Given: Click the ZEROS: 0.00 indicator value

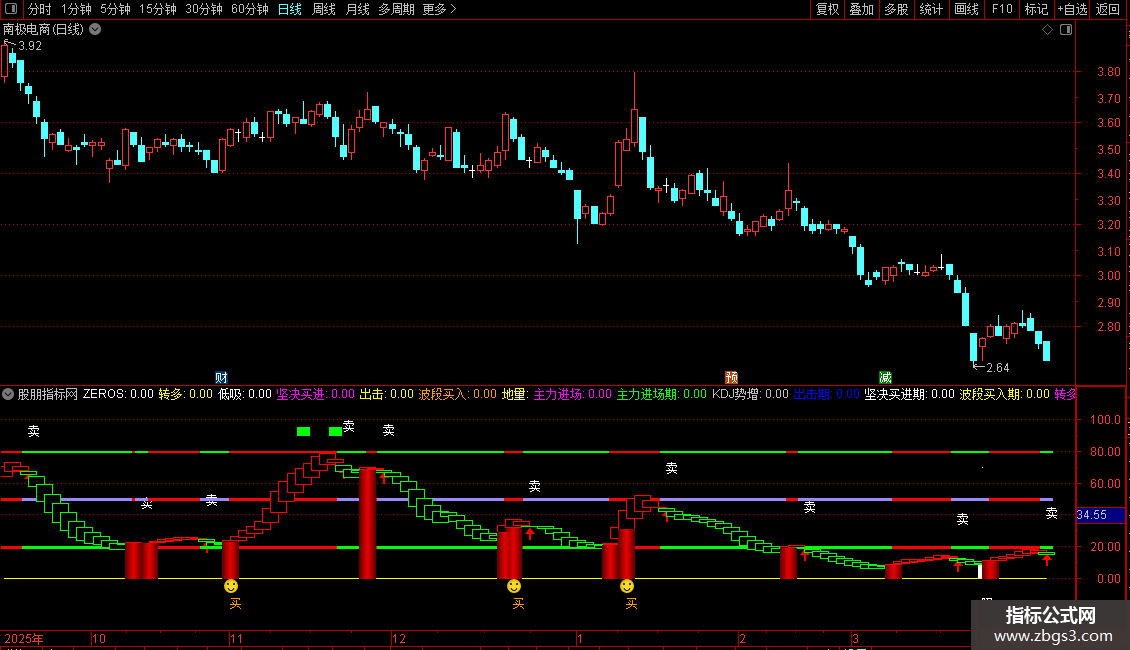Looking at the screenshot, I should pos(118,394).
